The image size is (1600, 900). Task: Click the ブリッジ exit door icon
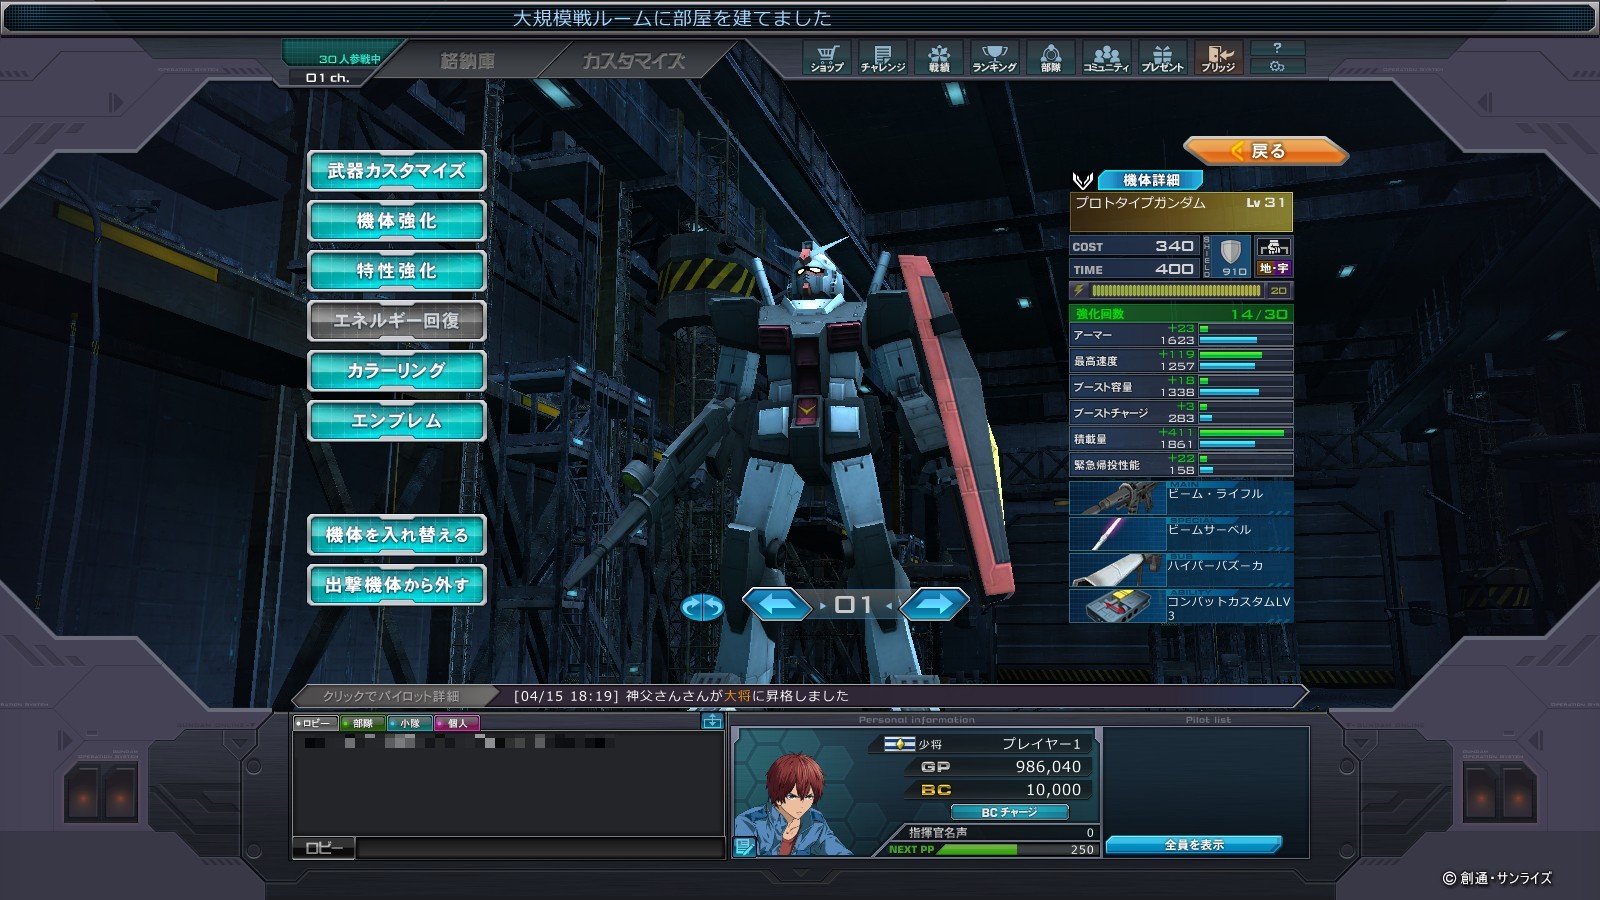pyautogui.click(x=1218, y=58)
